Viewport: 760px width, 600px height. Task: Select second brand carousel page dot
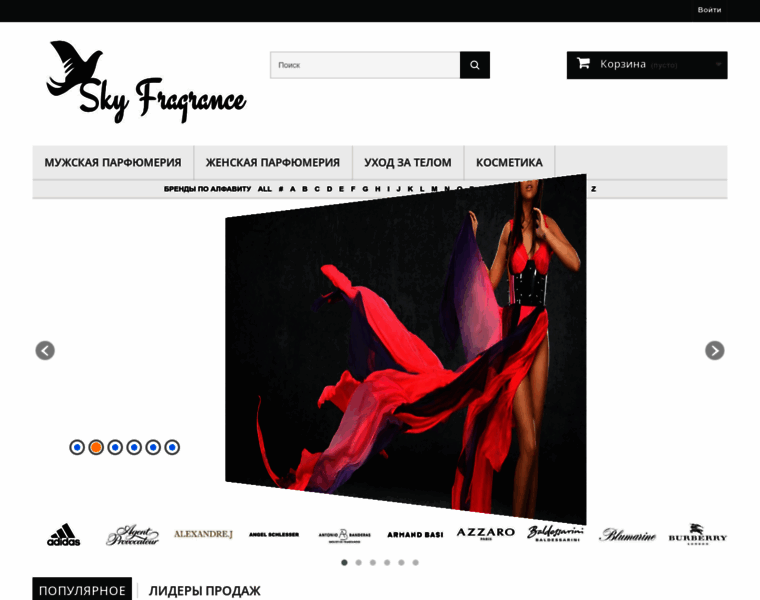[358, 563]
